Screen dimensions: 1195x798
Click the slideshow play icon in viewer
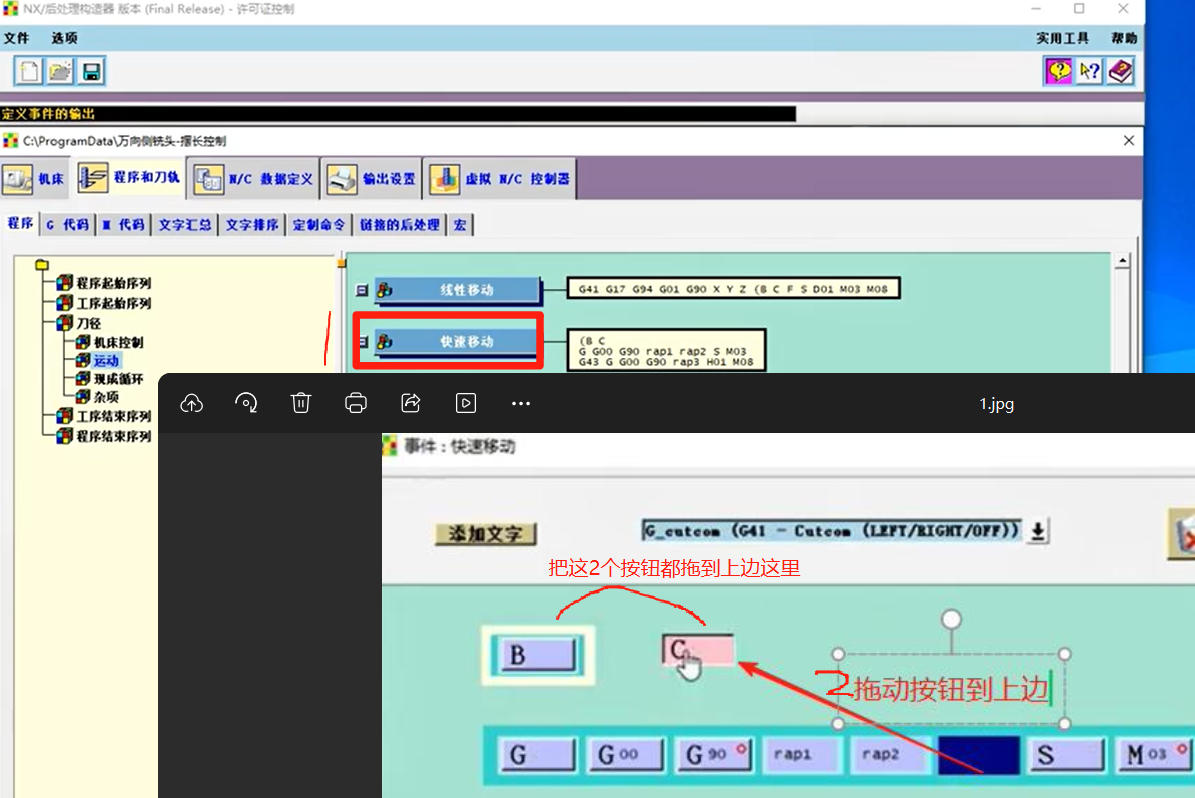click(x=466, y=403)
